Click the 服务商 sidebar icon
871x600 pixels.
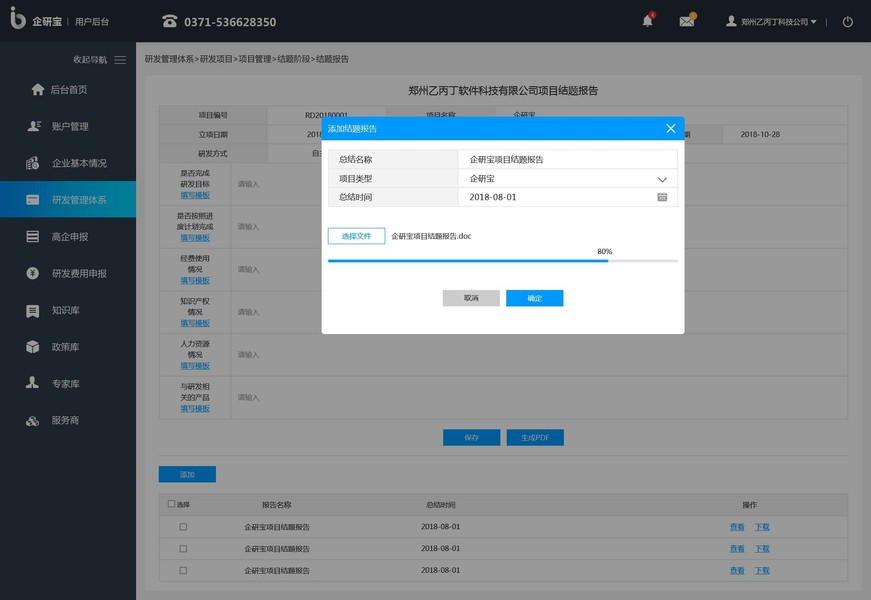pos(32,421)
